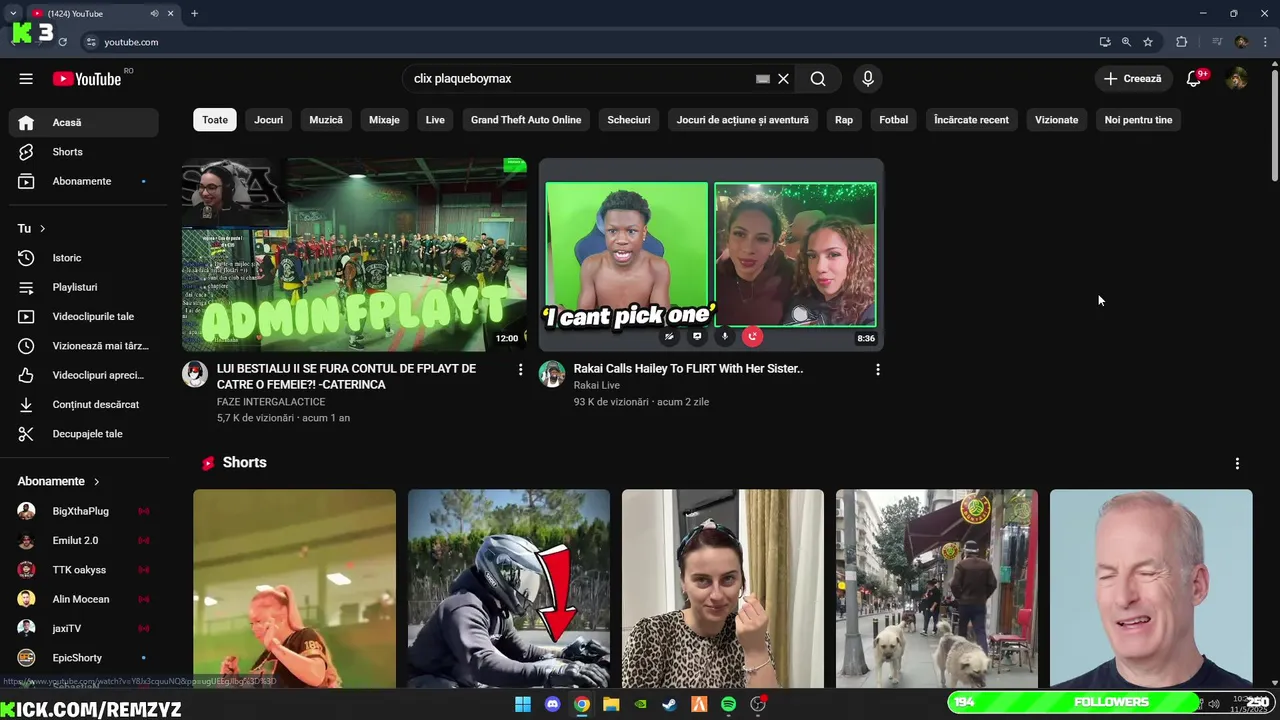Expand the Tu section chevron

42,229
